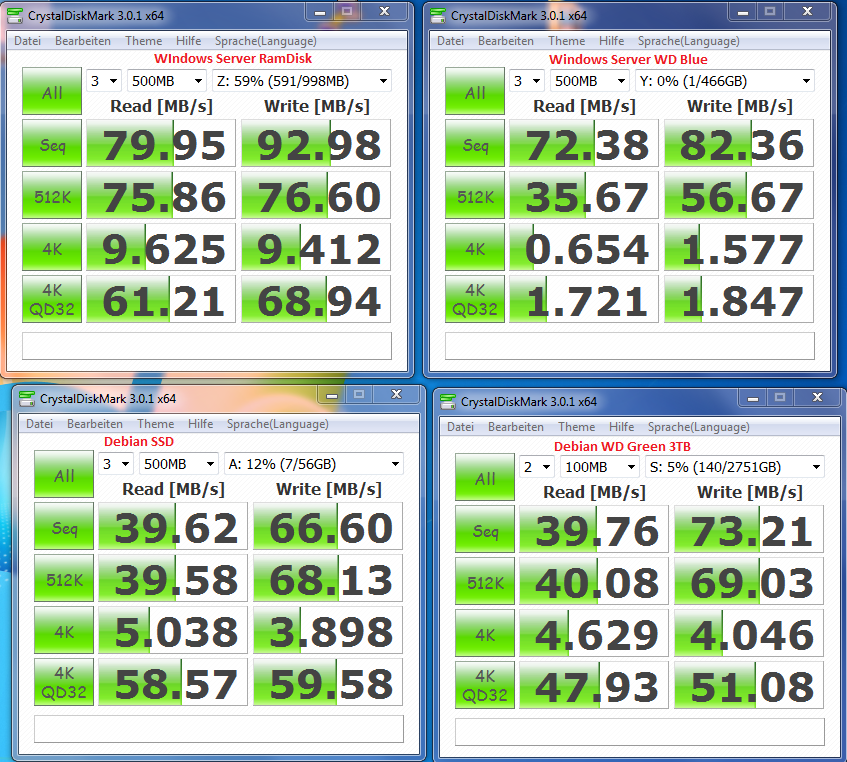Click the app icon in Debian SSD window title bar
Image resolution: width=847 pixels, height=762 pixels.
[x=27, y=399]
